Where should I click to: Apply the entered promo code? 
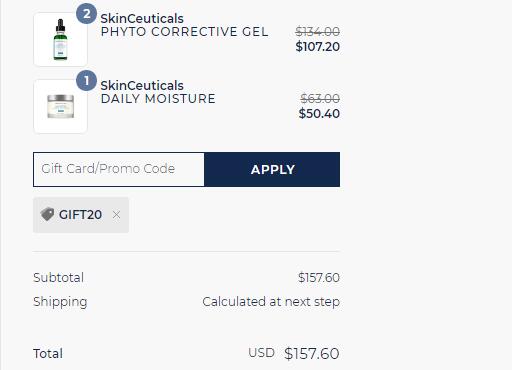[272, 169]
